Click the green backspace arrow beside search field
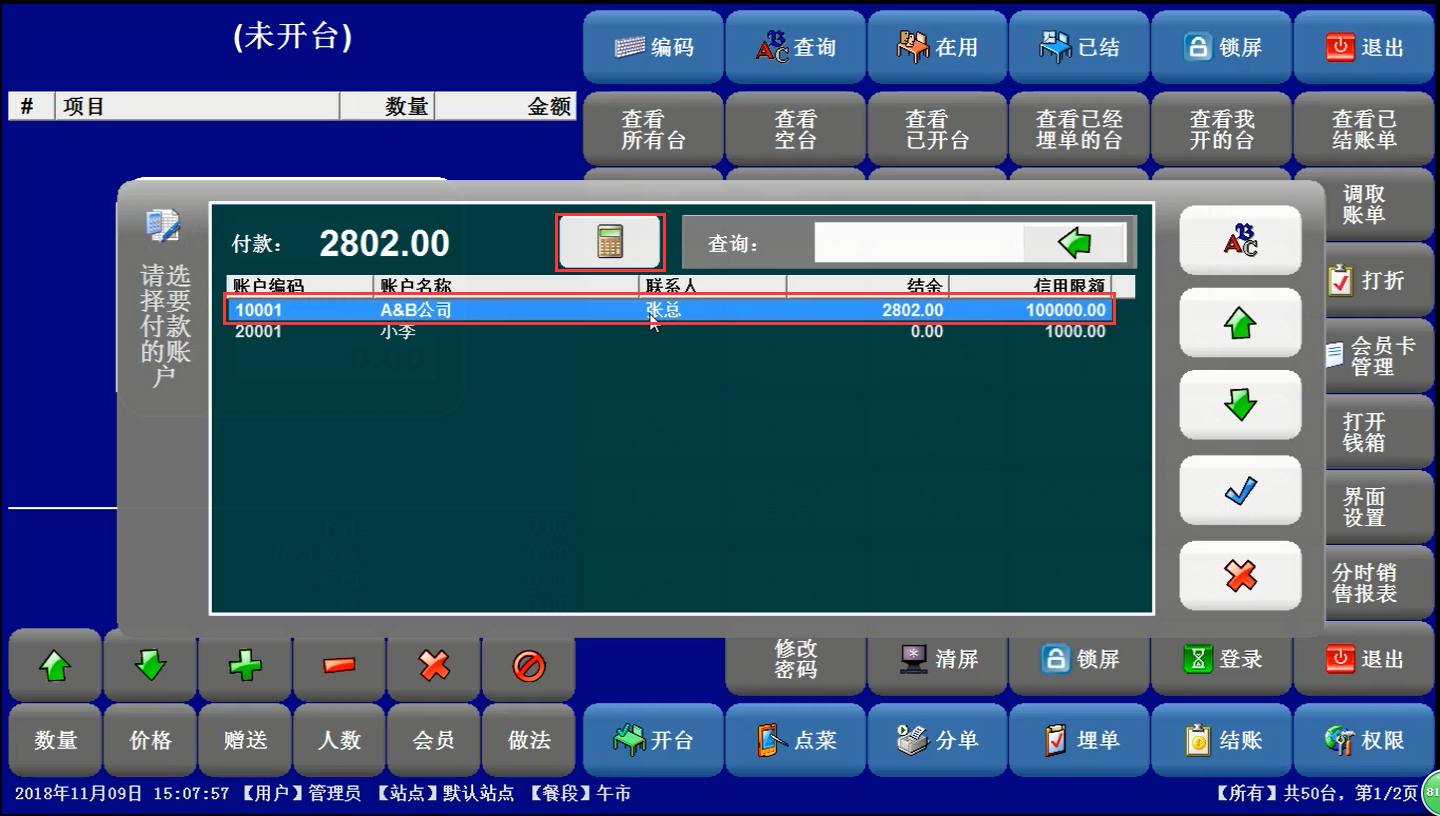The image size is (1440, 816). [x=1075, y=242]
